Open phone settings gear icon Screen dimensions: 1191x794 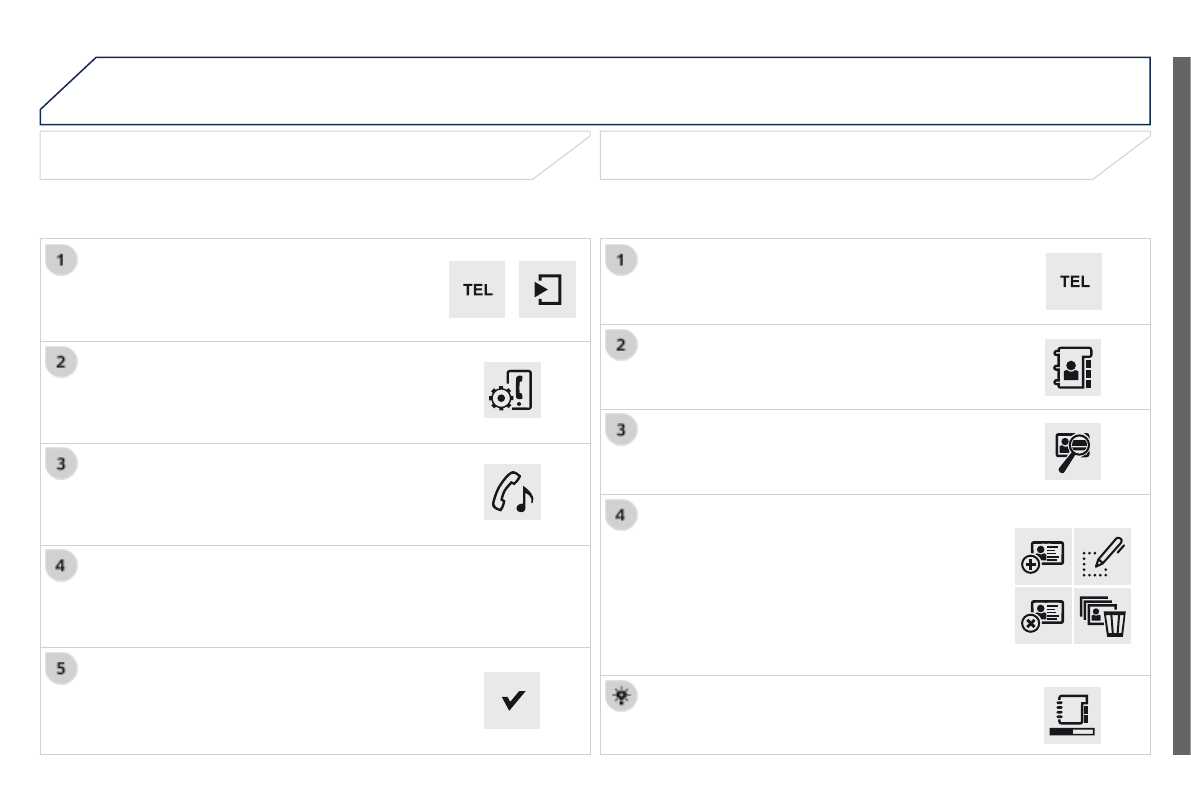click(512, 390)
